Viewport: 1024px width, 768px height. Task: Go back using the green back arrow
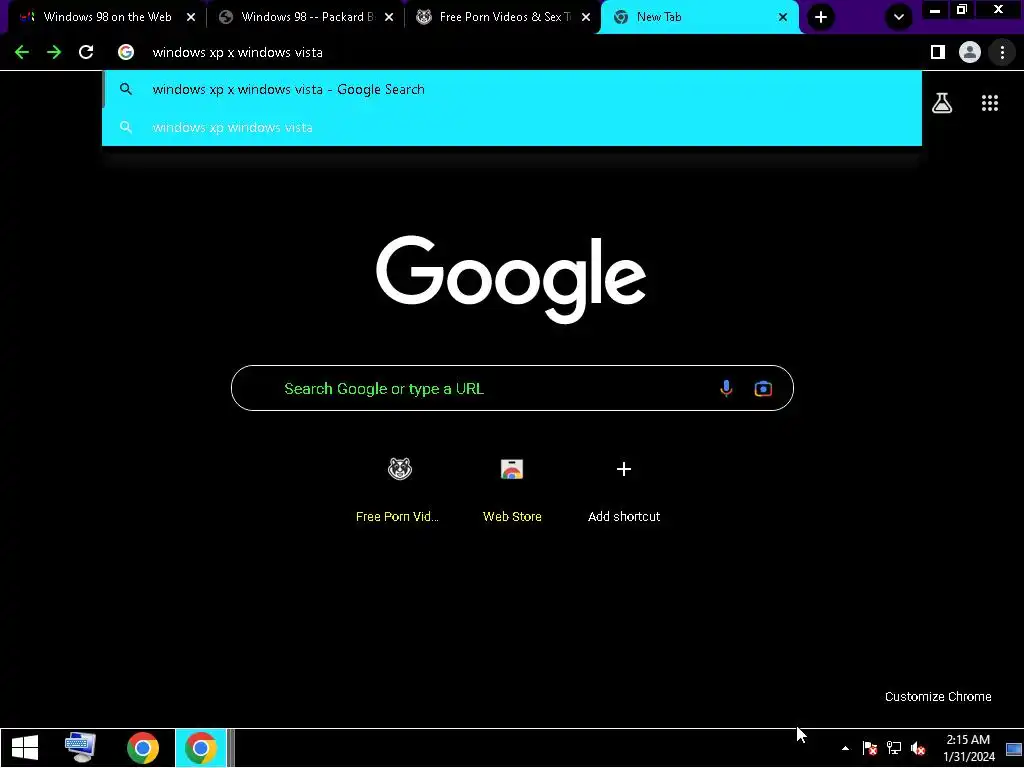[22, 52]
